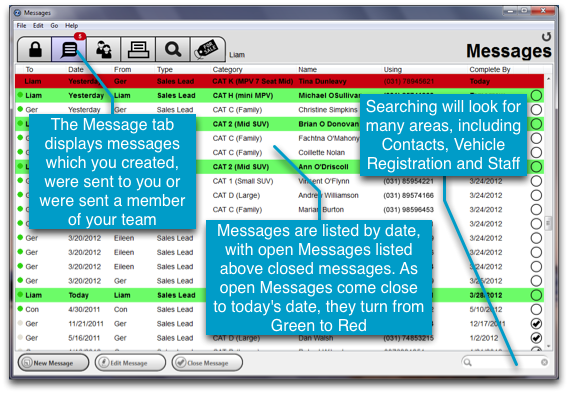Open the Go menu
Viewport: 568px width, 393px height.
(x=54, y=25)
